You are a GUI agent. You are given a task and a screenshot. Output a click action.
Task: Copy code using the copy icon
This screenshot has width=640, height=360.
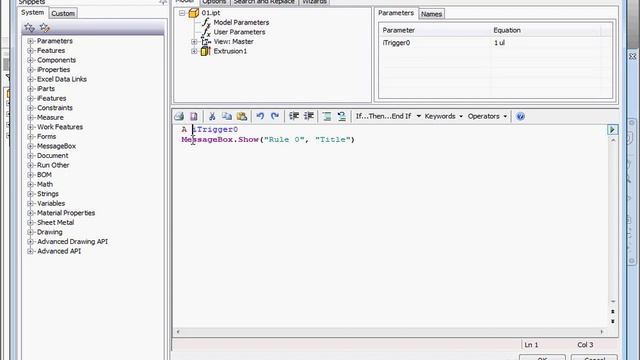coord(227,116)
